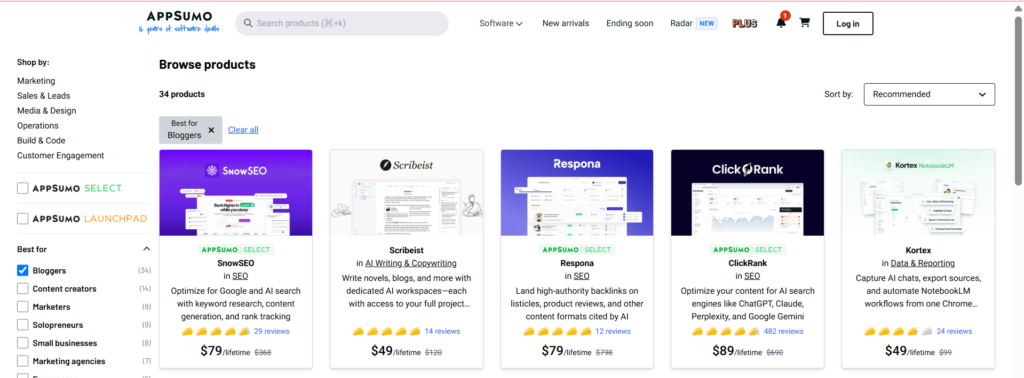The width and height of the screenshot is (1024, 378).
Task: Click the ClickRank product thumbnail
Action: pos(747,193)
